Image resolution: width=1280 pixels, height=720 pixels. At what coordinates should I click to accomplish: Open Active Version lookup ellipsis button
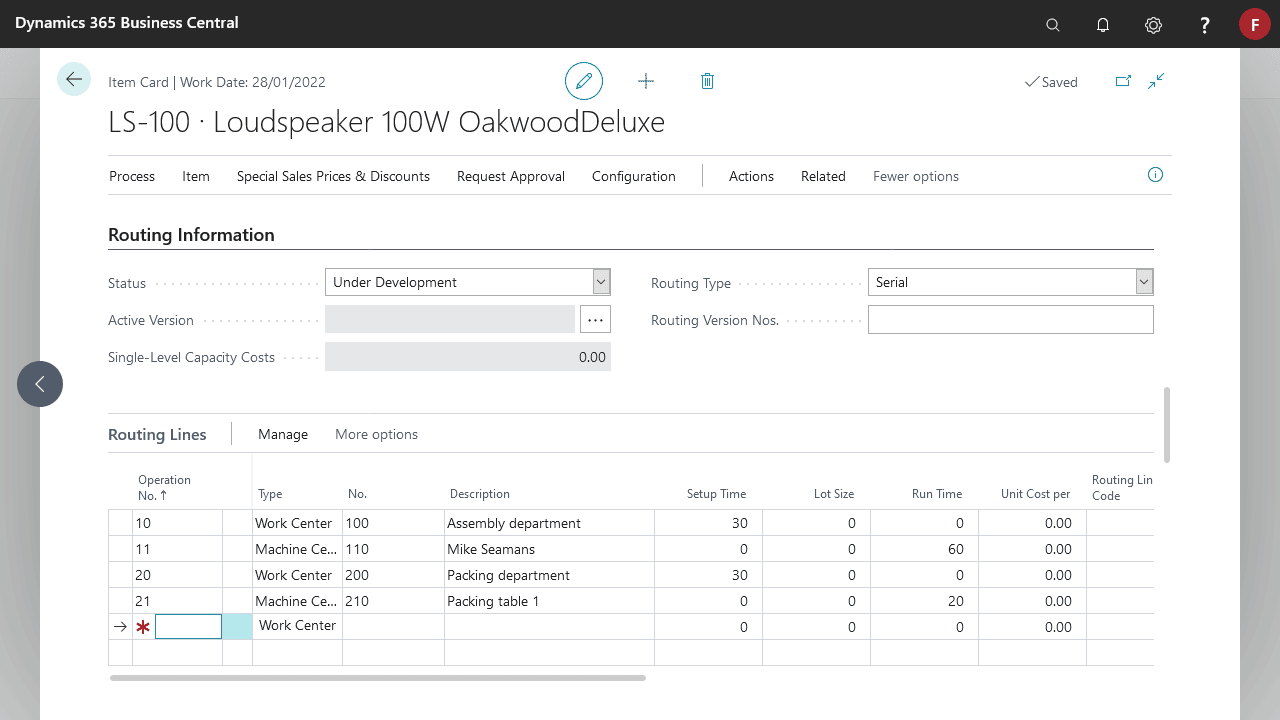(x=595, y=320)
